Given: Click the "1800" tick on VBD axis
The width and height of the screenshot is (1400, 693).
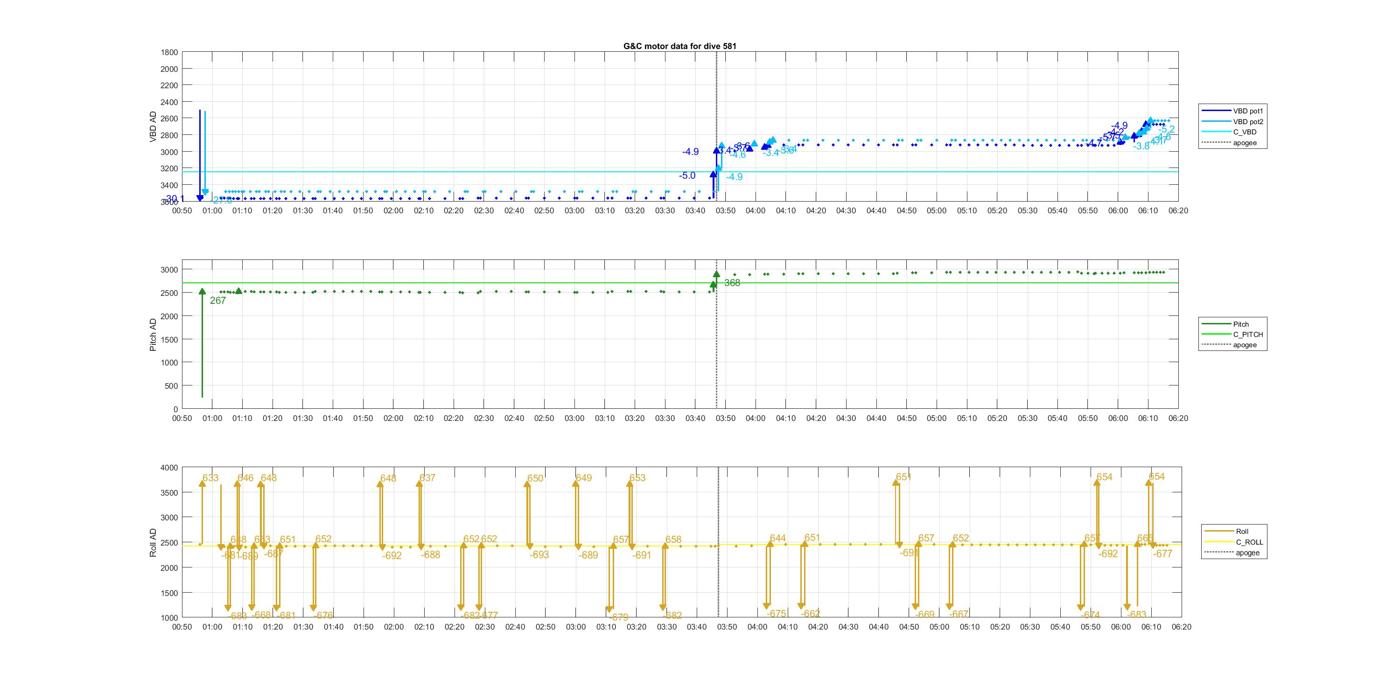Looking at the screenshot, I should (169, 52).
